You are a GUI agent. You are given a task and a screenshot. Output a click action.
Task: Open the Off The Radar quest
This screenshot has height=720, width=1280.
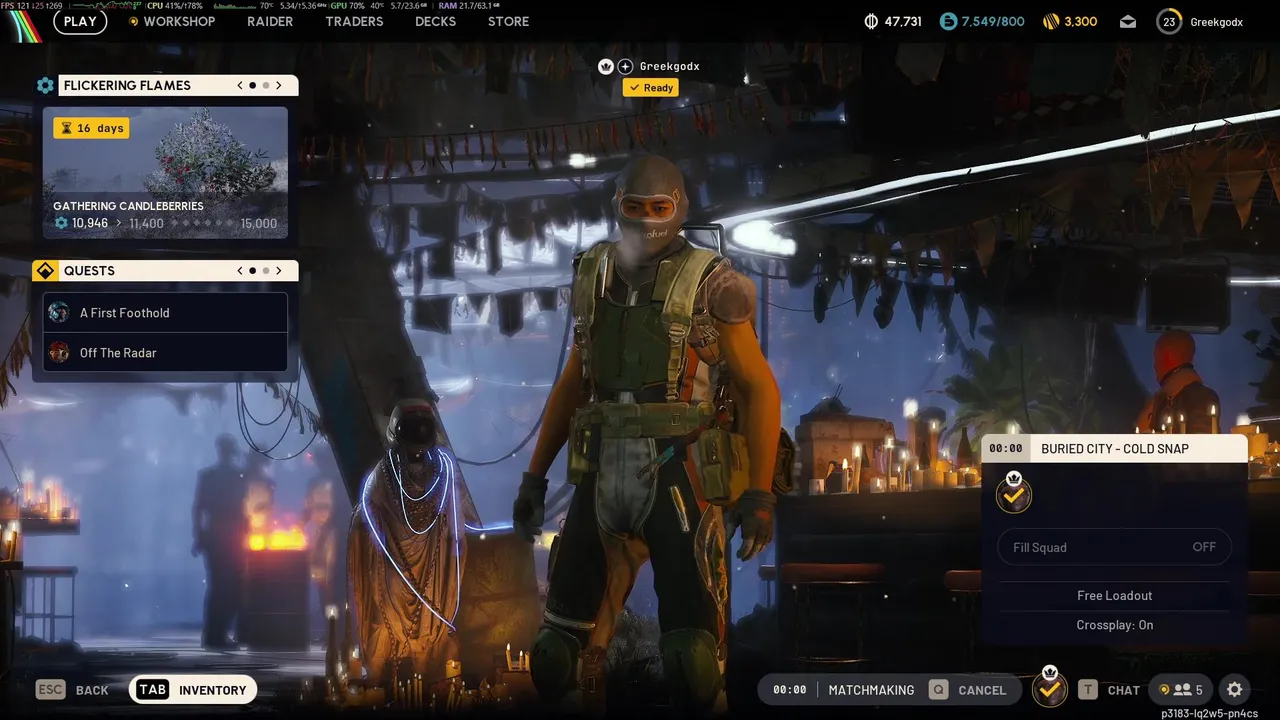pyautogui.click(x=165, y=353)
